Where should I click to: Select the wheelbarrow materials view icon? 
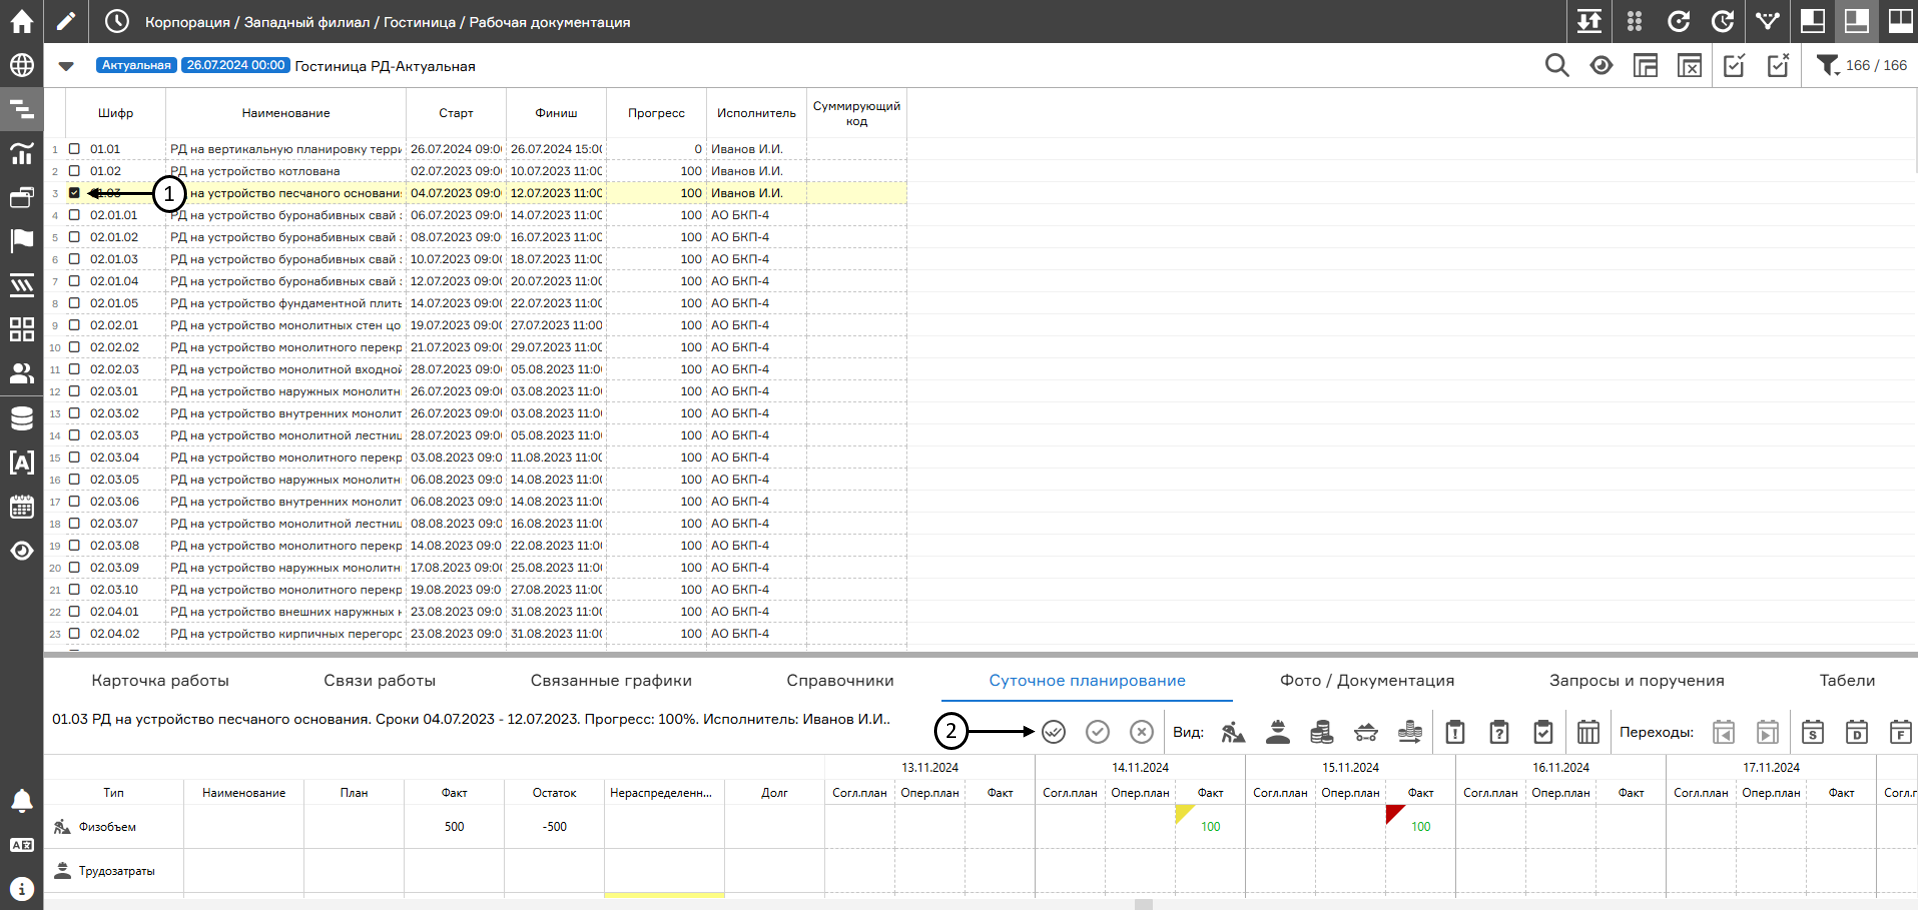pos(1365,732)
